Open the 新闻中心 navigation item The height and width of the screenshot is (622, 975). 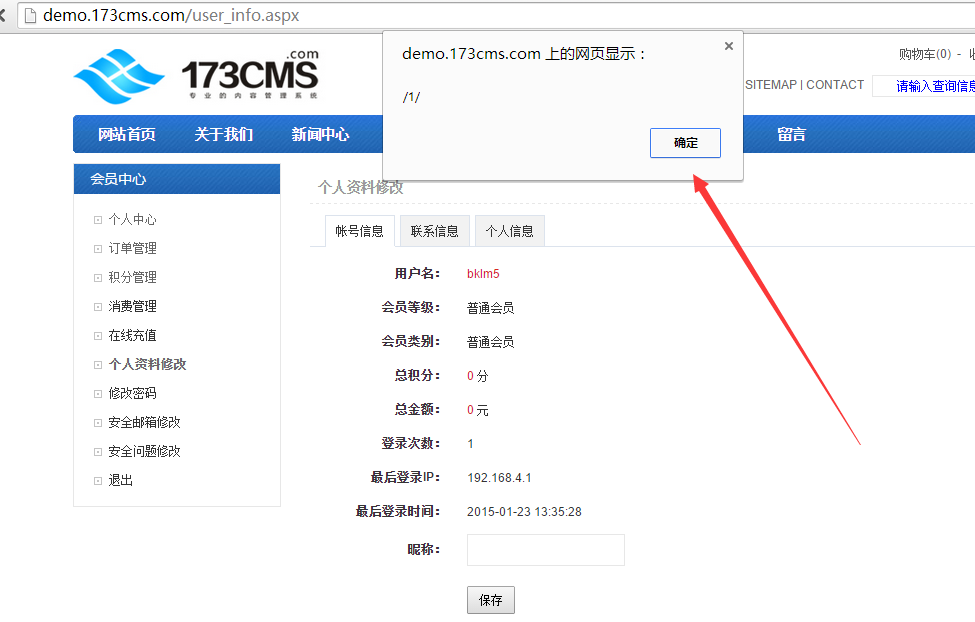click(320, 134)
